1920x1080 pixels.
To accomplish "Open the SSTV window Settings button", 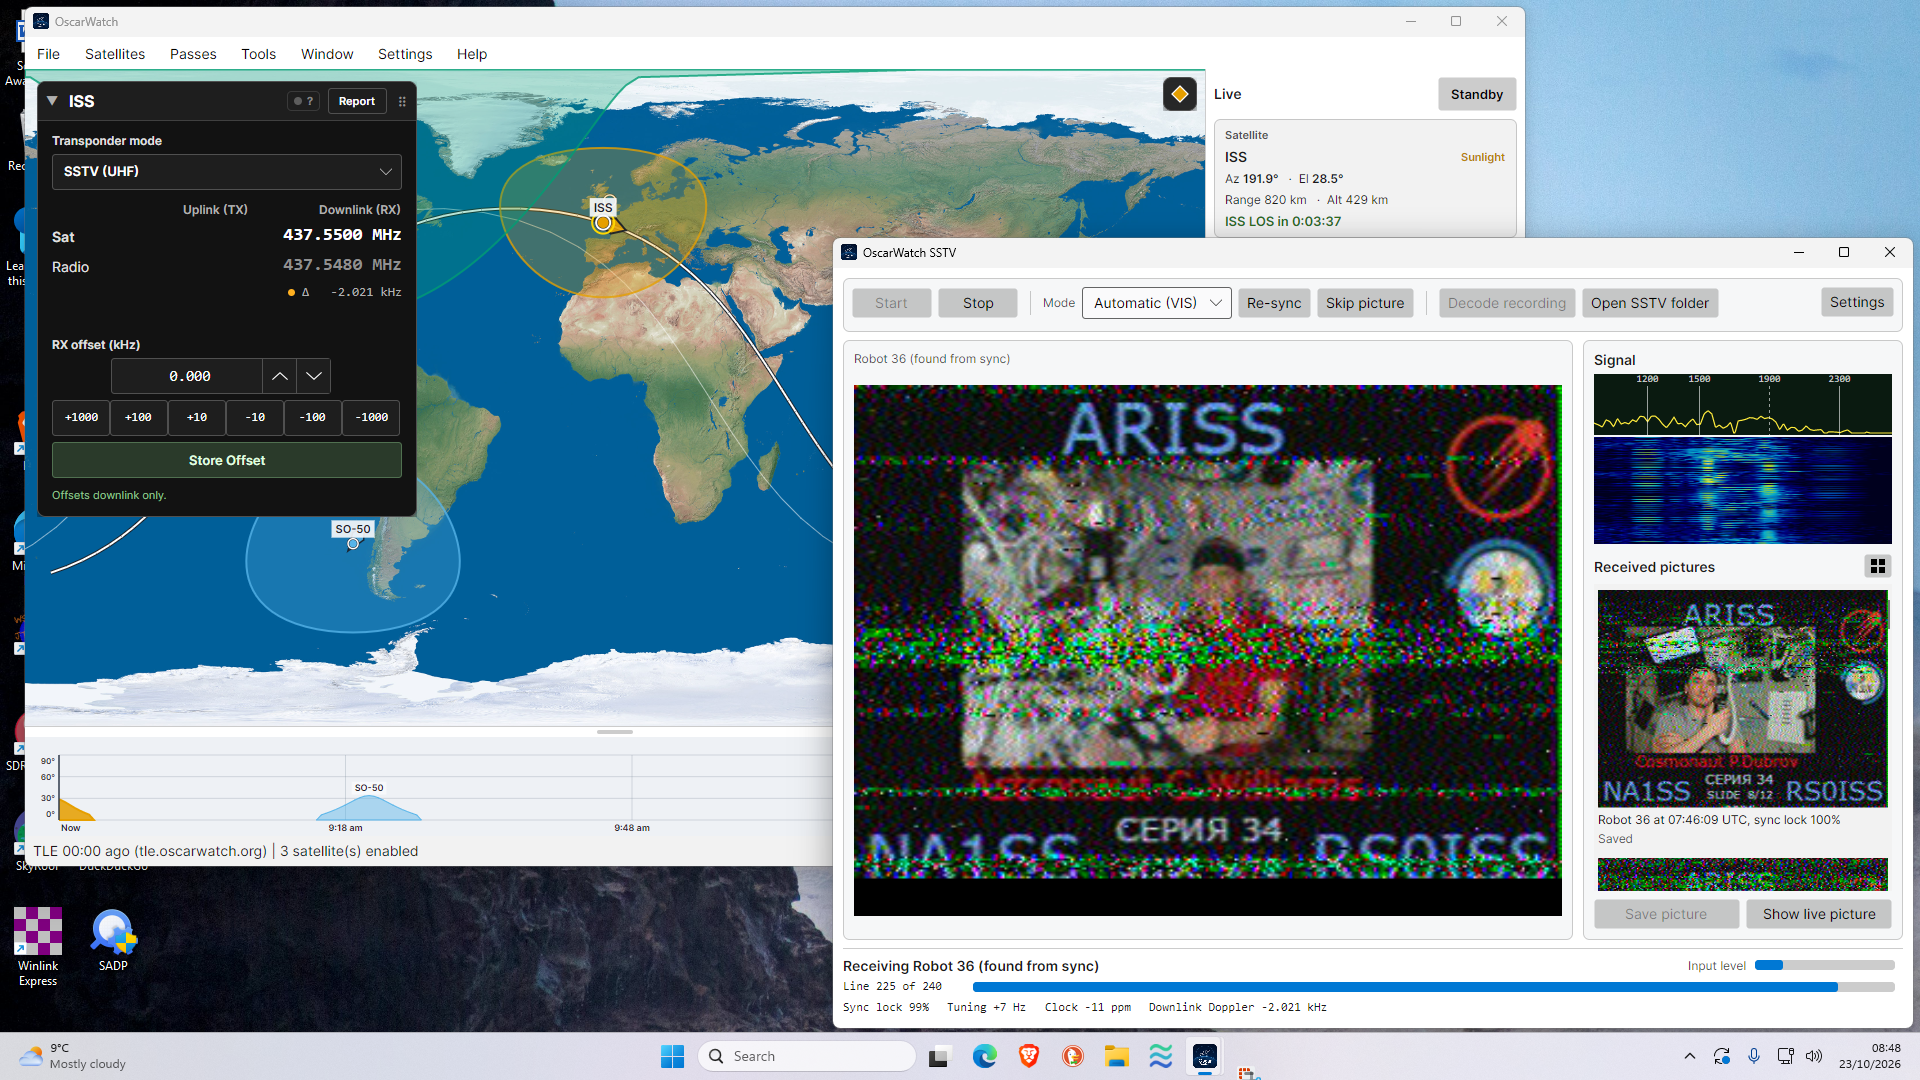I will (1857, 302).
